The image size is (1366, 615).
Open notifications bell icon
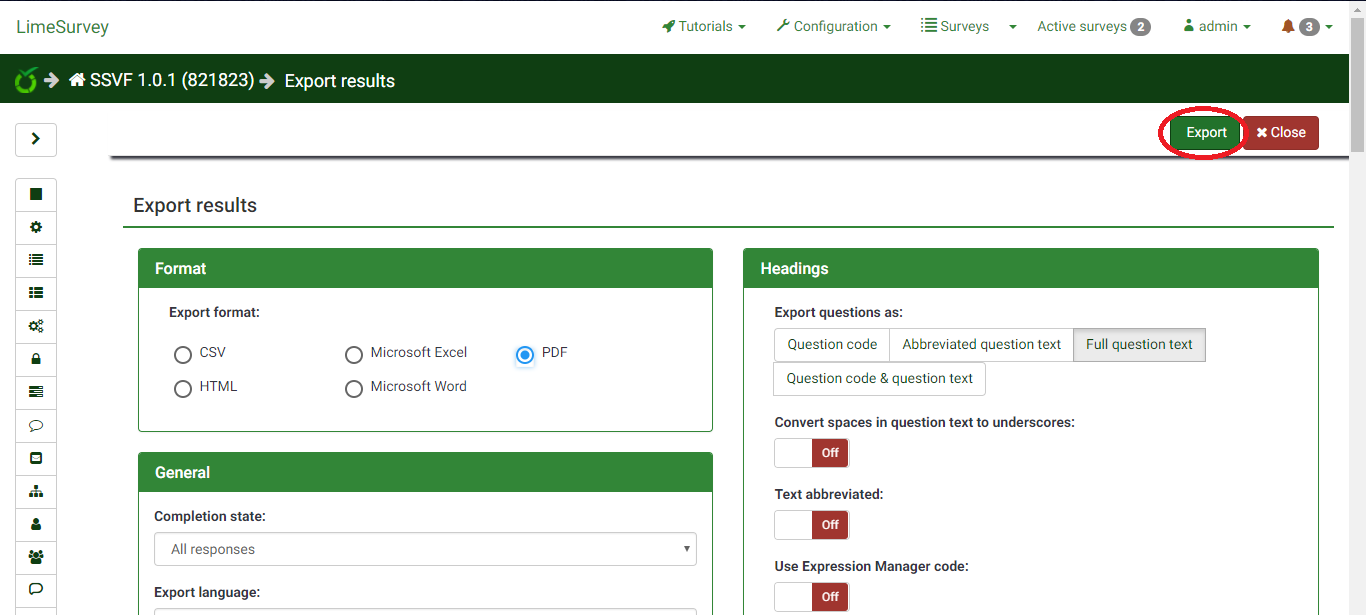[1288, 27]
